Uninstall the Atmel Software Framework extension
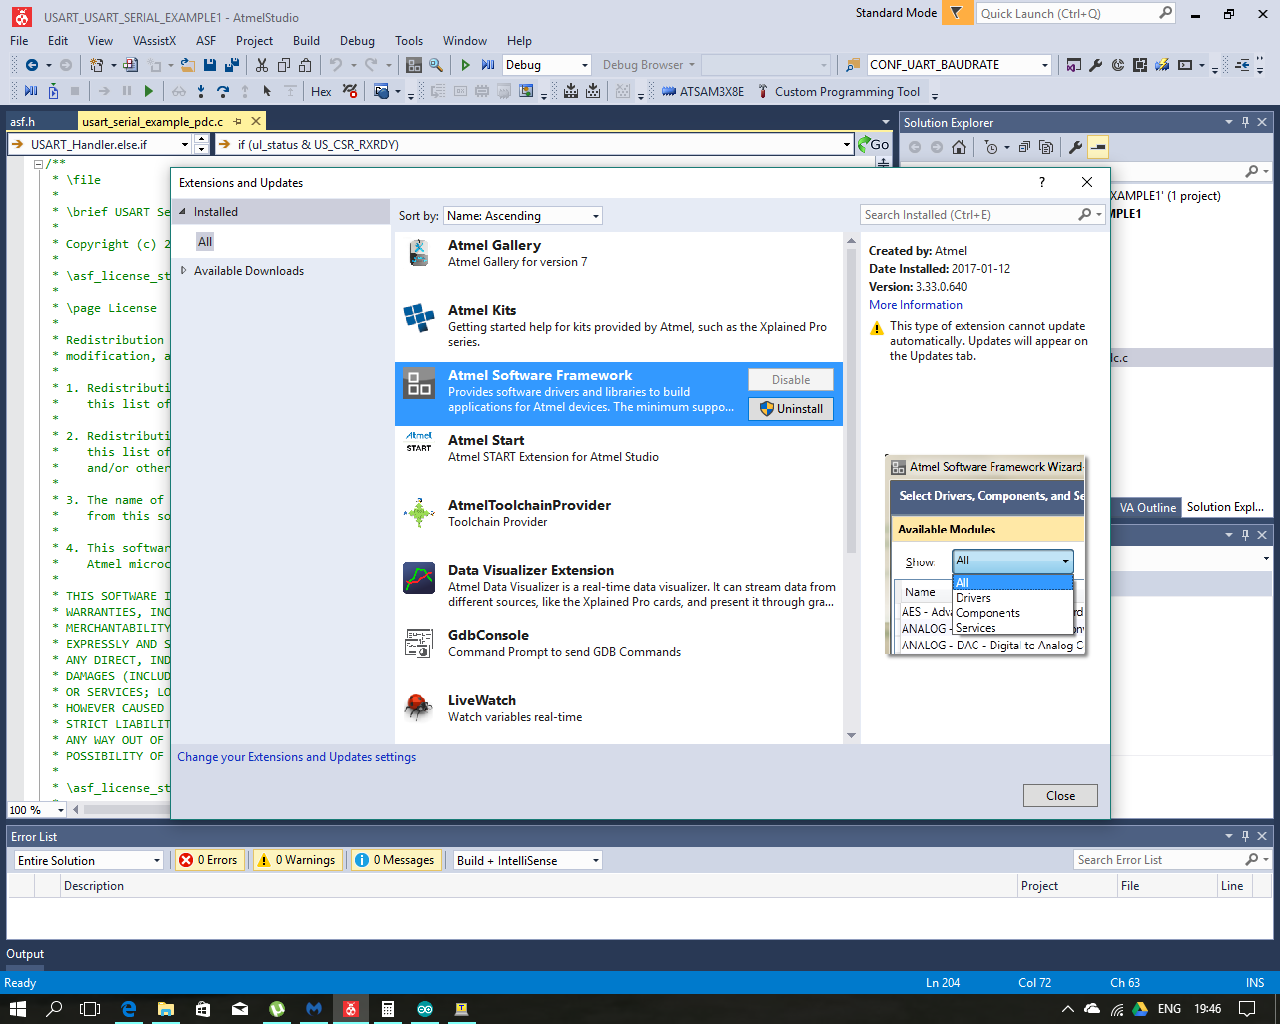 point(791,408)
